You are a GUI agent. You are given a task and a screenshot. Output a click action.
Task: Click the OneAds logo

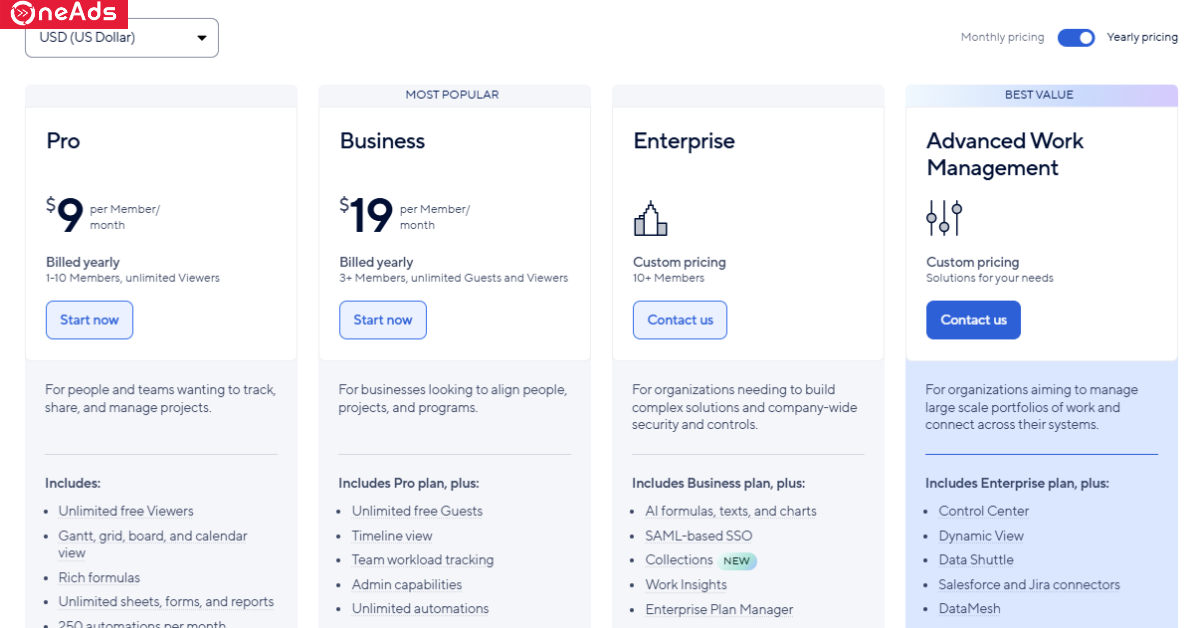pos(64,14)
